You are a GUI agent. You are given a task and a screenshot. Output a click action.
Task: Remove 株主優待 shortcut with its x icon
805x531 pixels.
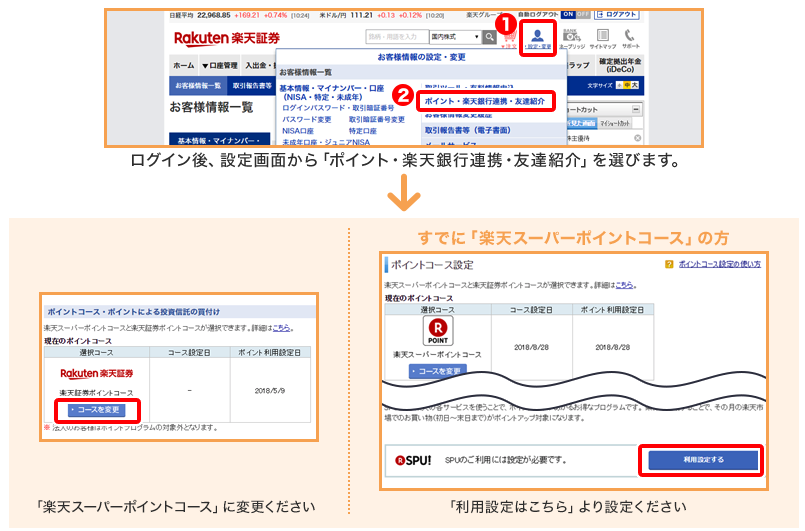637,138
